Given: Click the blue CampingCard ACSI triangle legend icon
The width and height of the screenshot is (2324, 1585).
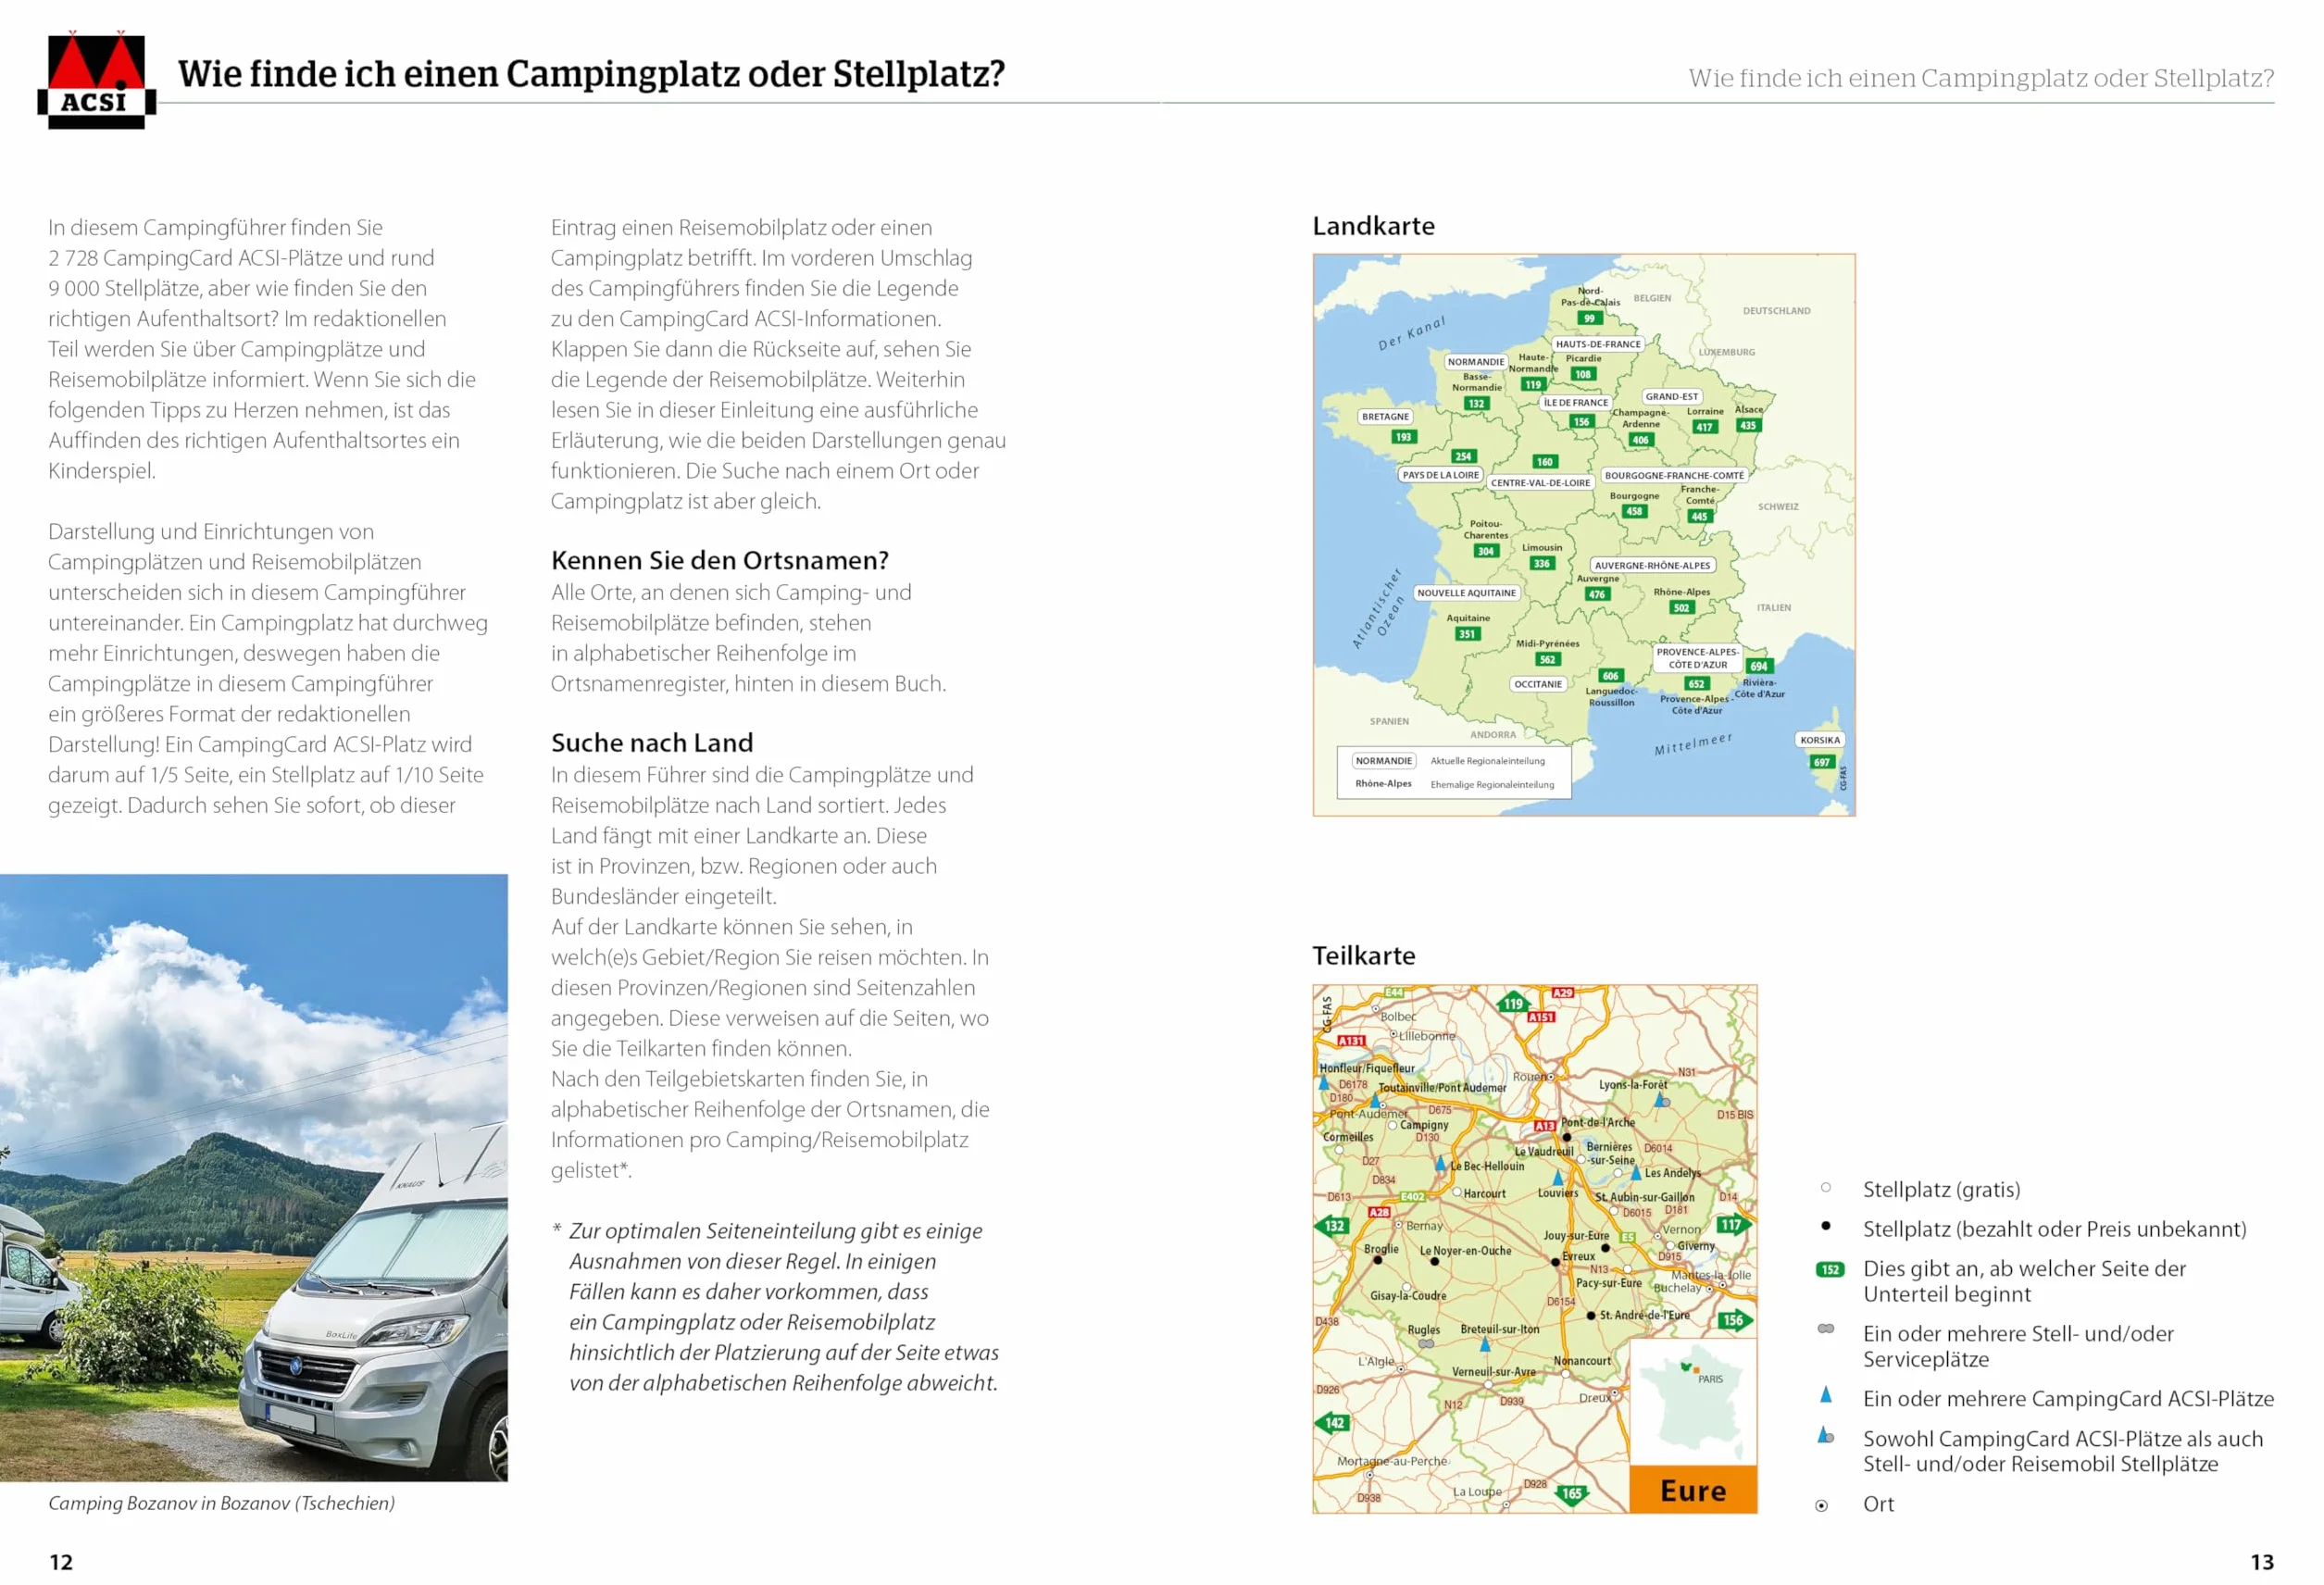Looking at the screenshot, I should pos(1825,1394).
